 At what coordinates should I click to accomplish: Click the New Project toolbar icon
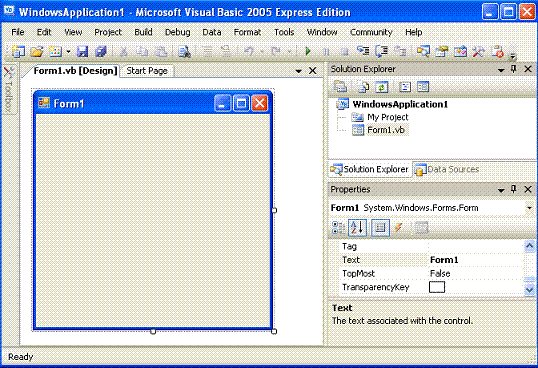coord(18,51)
